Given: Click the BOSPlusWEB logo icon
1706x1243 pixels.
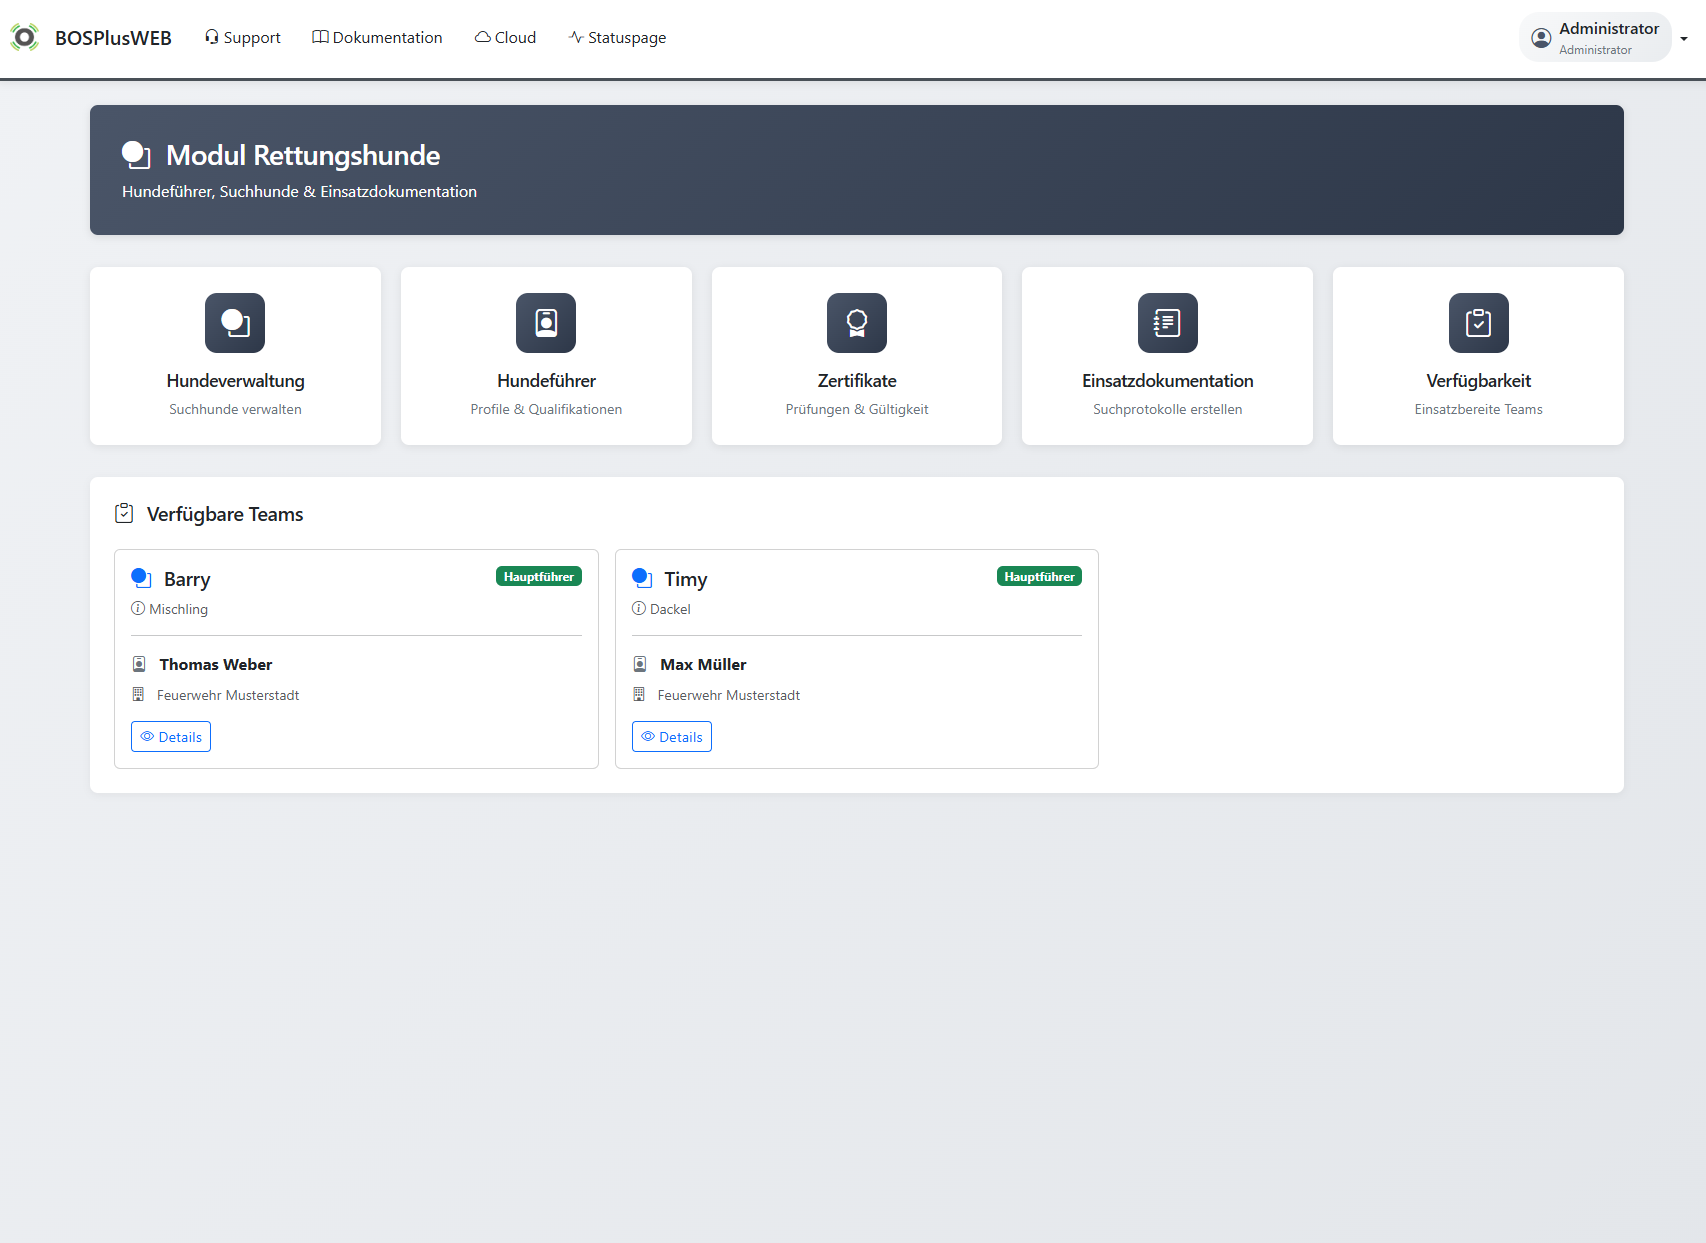Looking at the screenshot, I should pos(24,38).
